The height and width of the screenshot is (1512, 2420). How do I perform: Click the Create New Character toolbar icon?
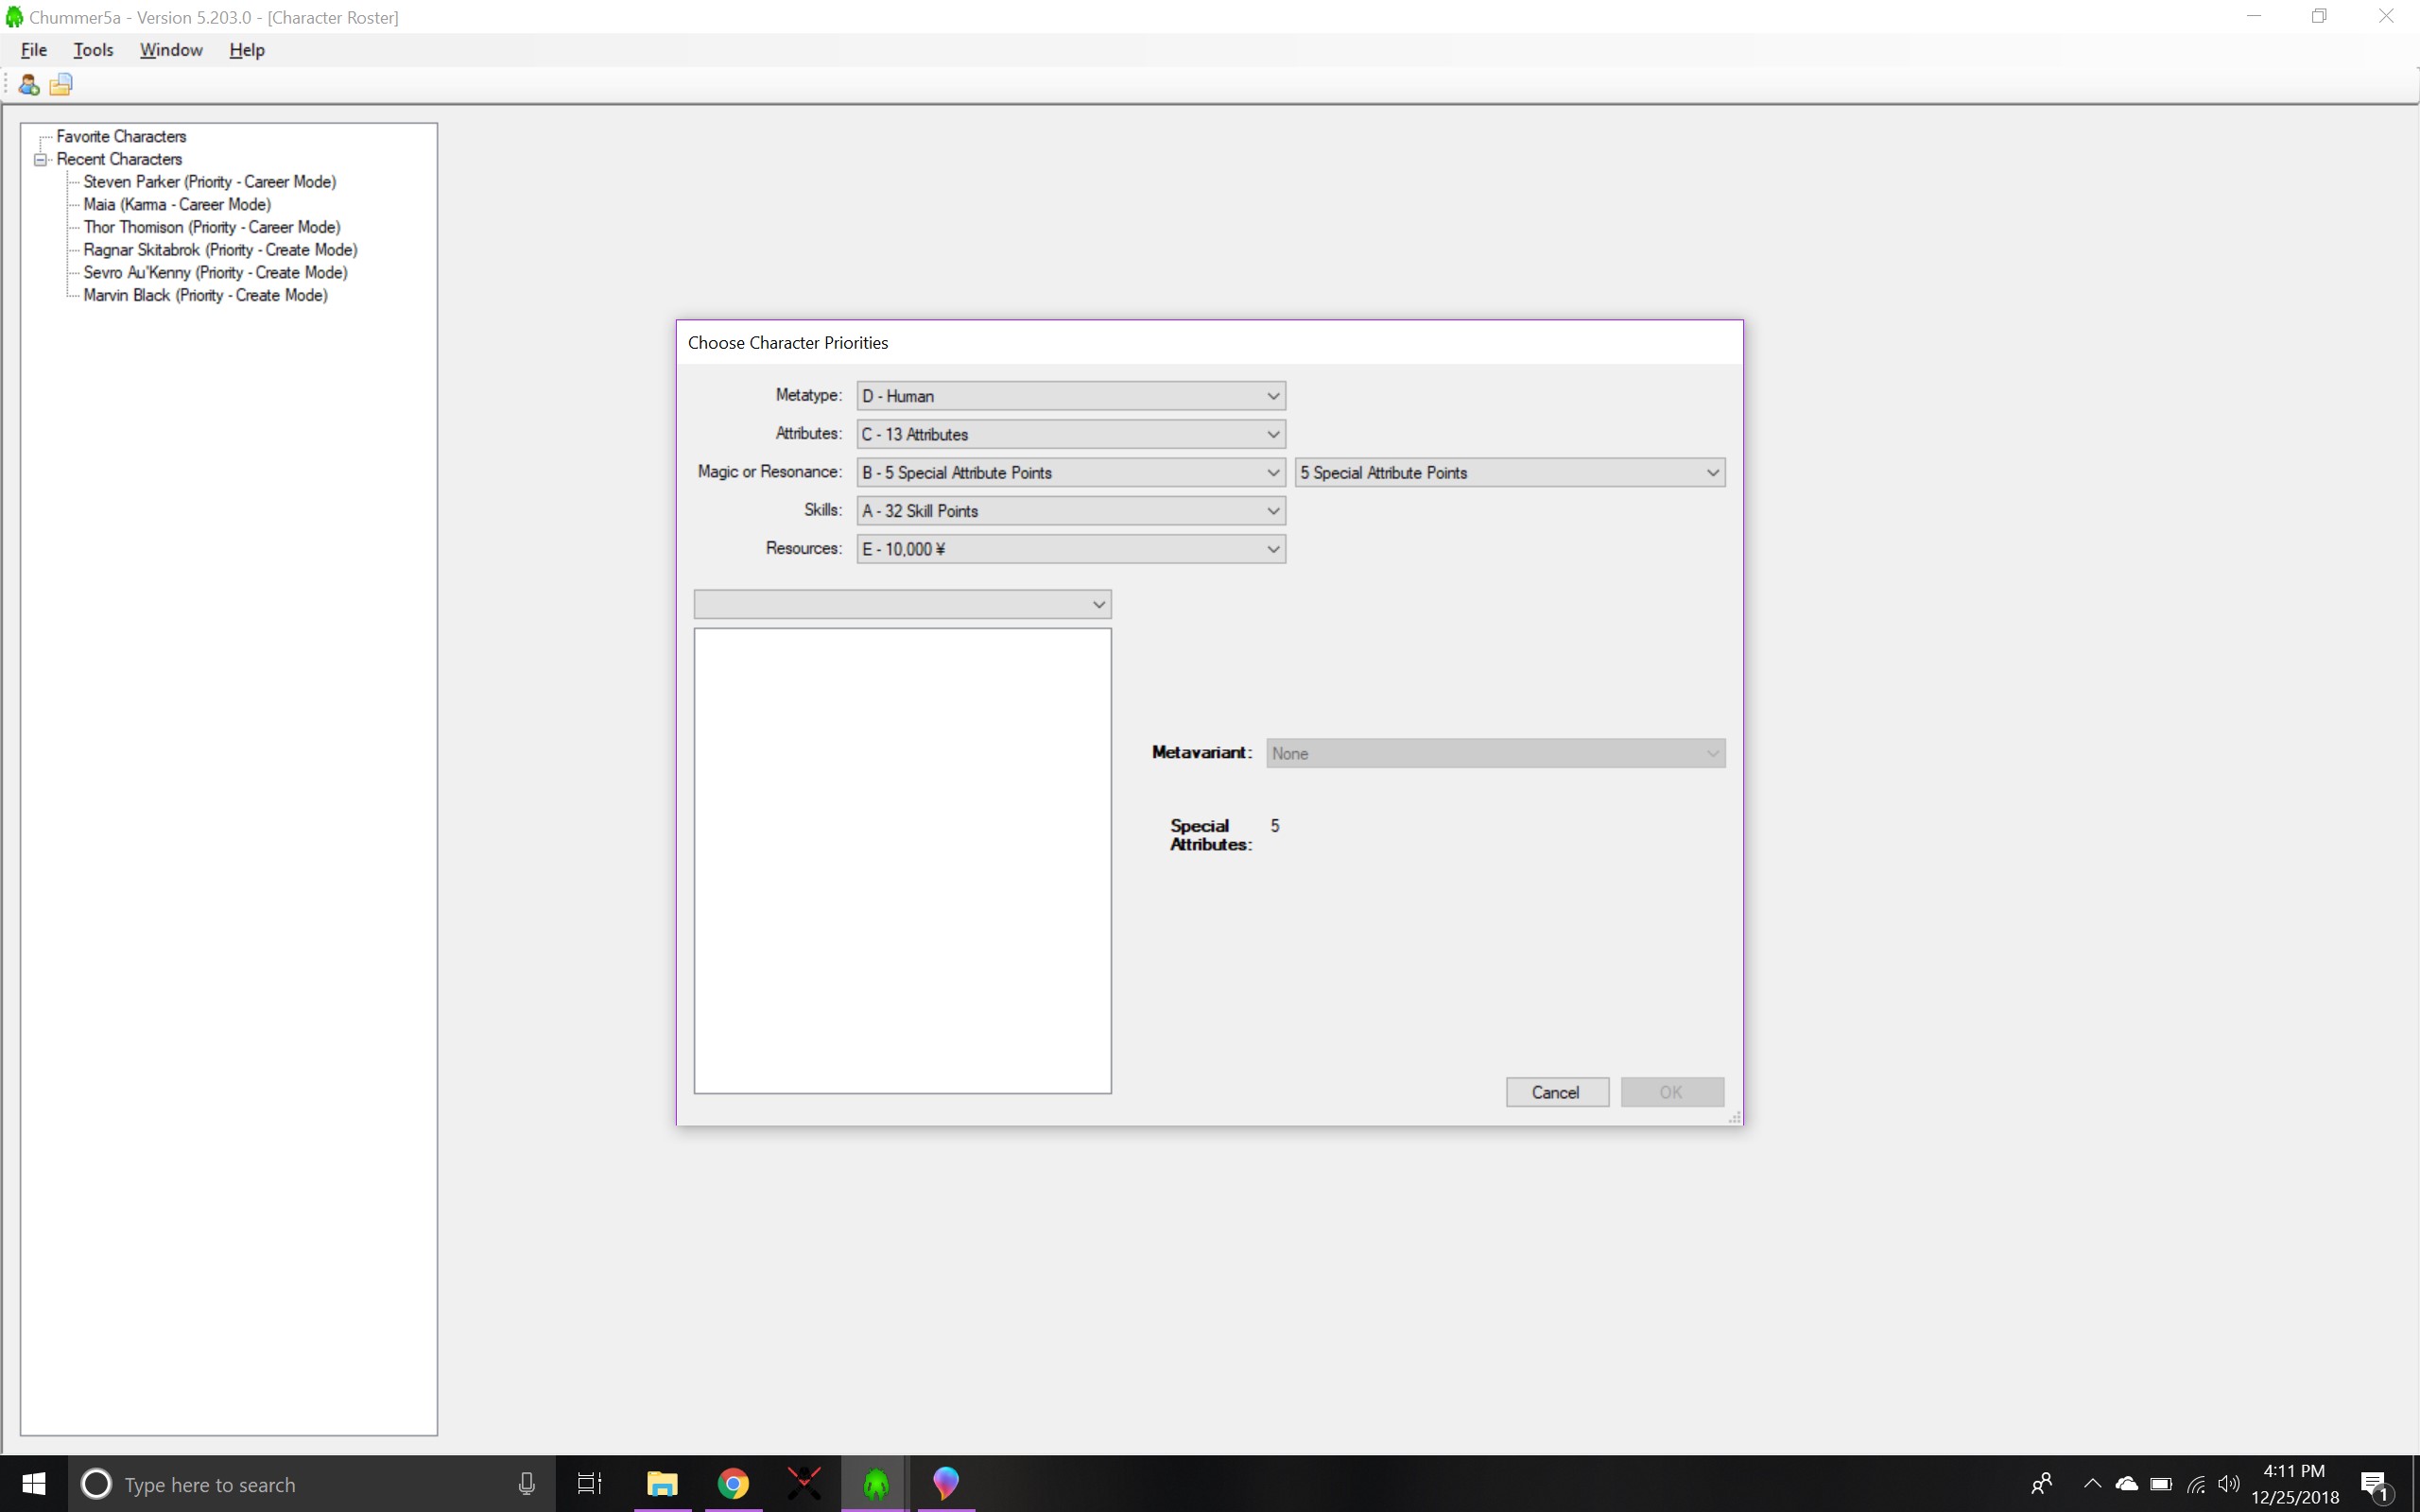(29, 84)
